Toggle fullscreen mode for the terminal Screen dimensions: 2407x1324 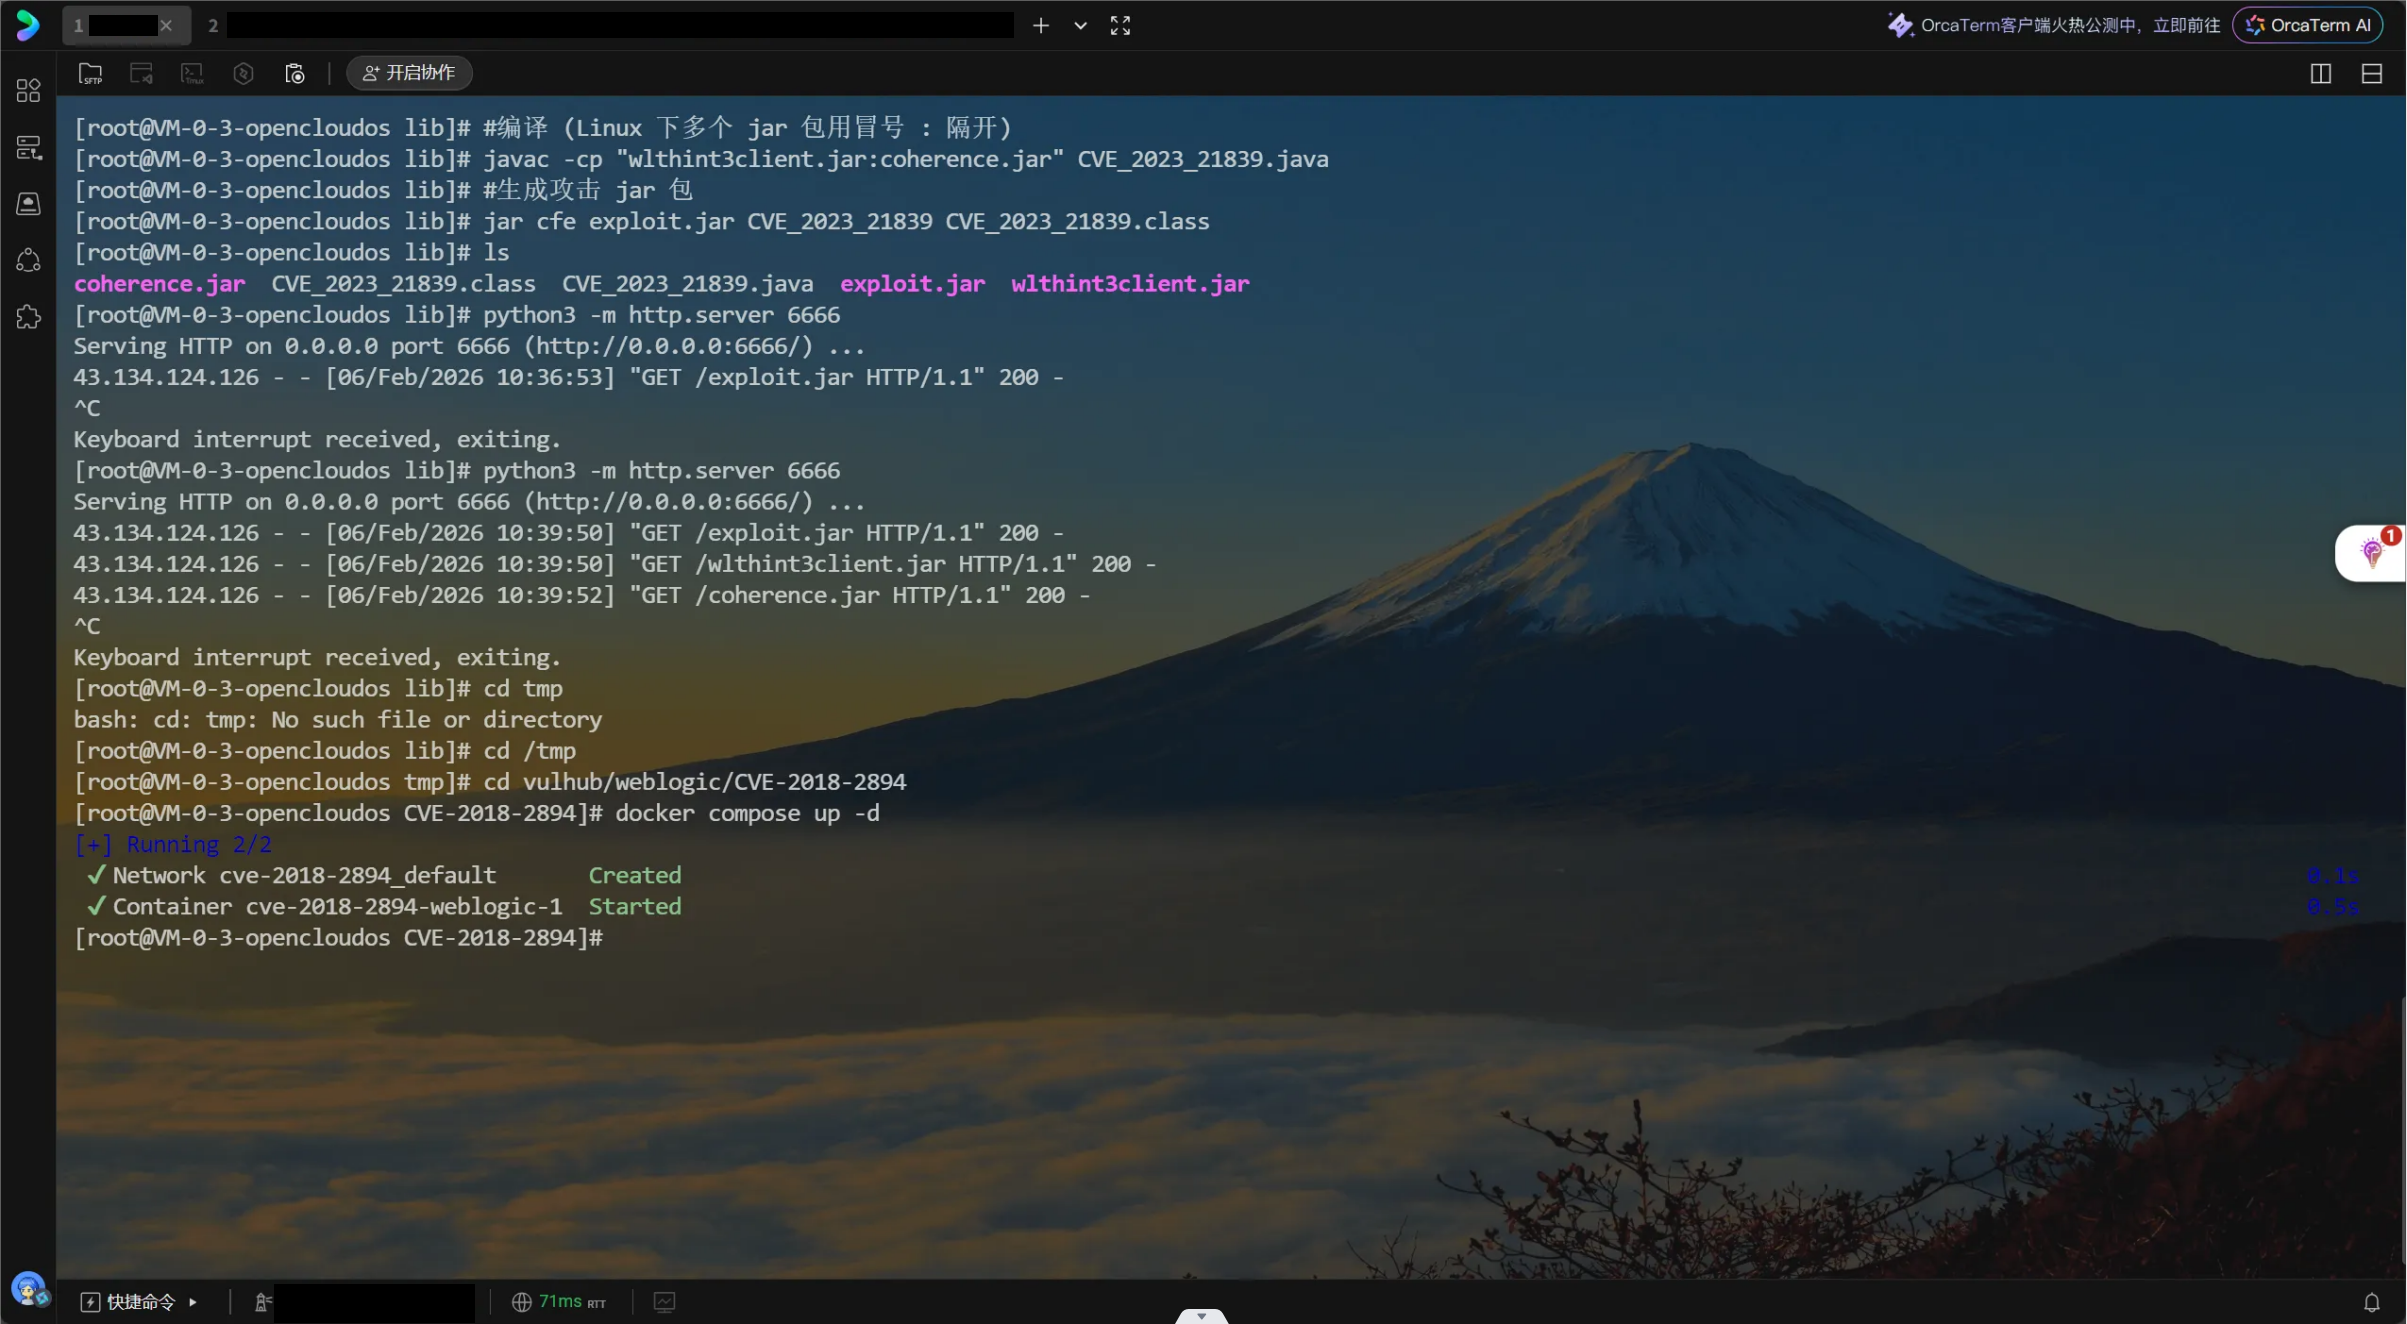(x=1120, y=26)
